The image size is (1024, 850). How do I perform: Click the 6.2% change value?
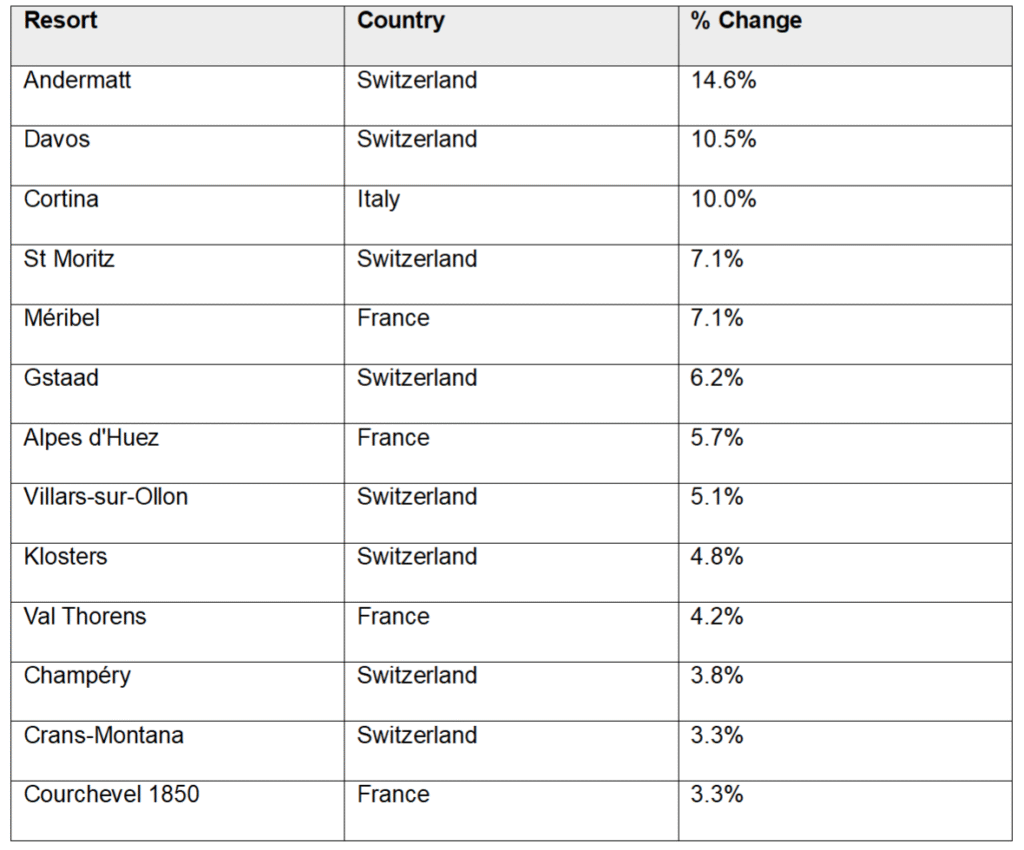[x=717, y=378]
